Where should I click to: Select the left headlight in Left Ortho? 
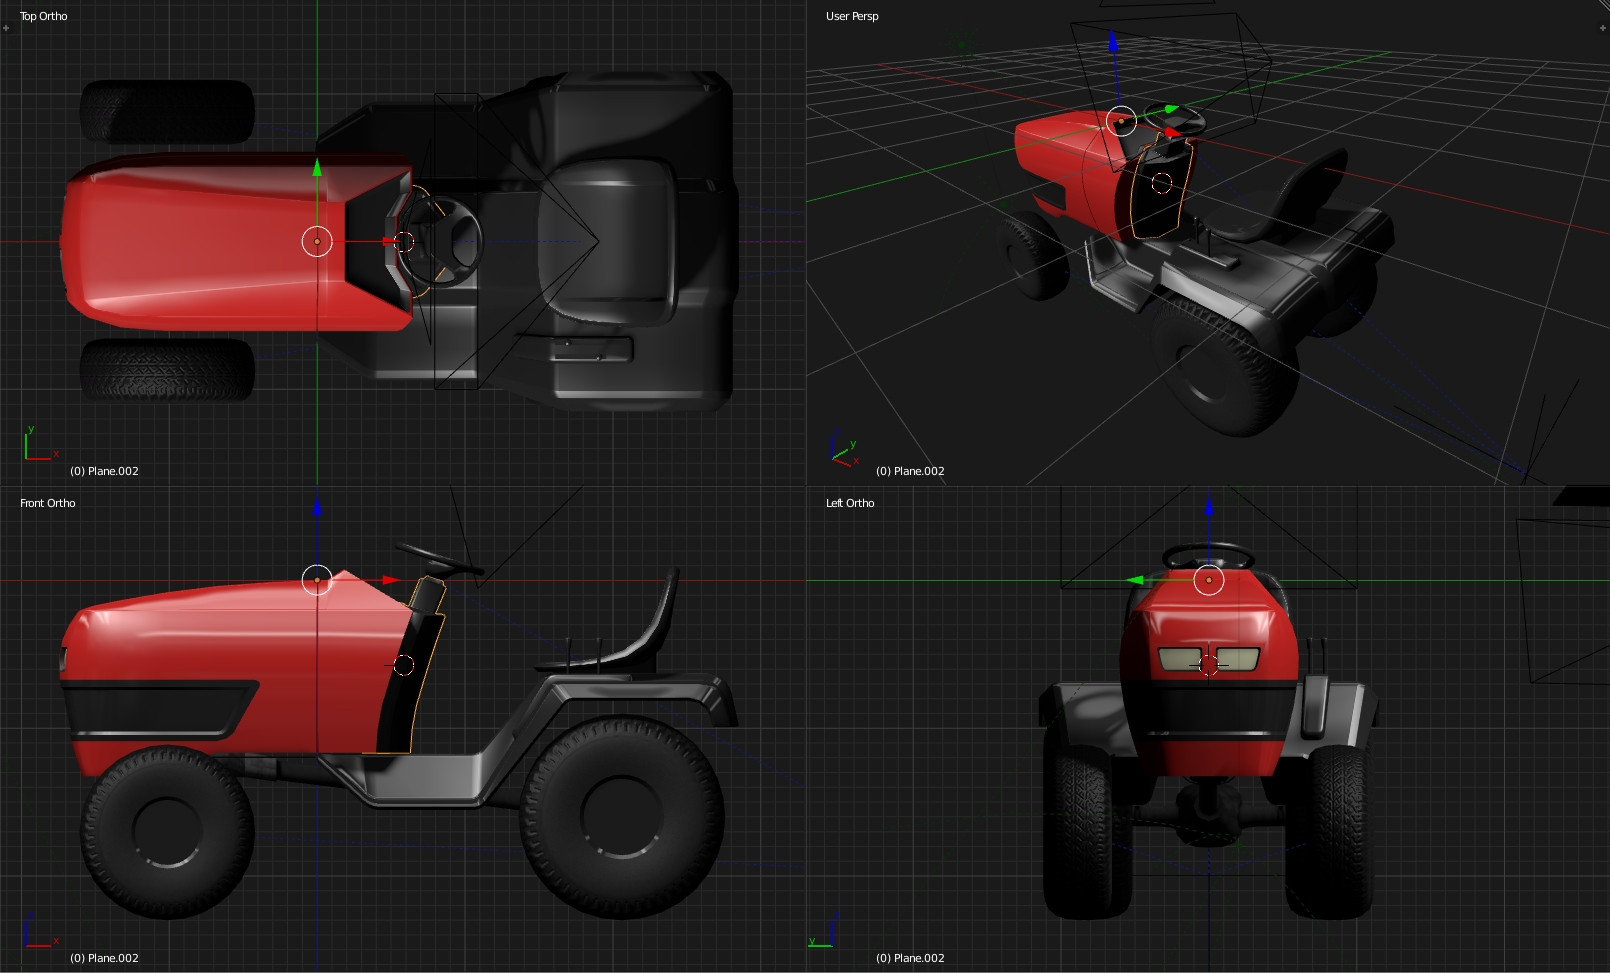[x=1179, y=659]
